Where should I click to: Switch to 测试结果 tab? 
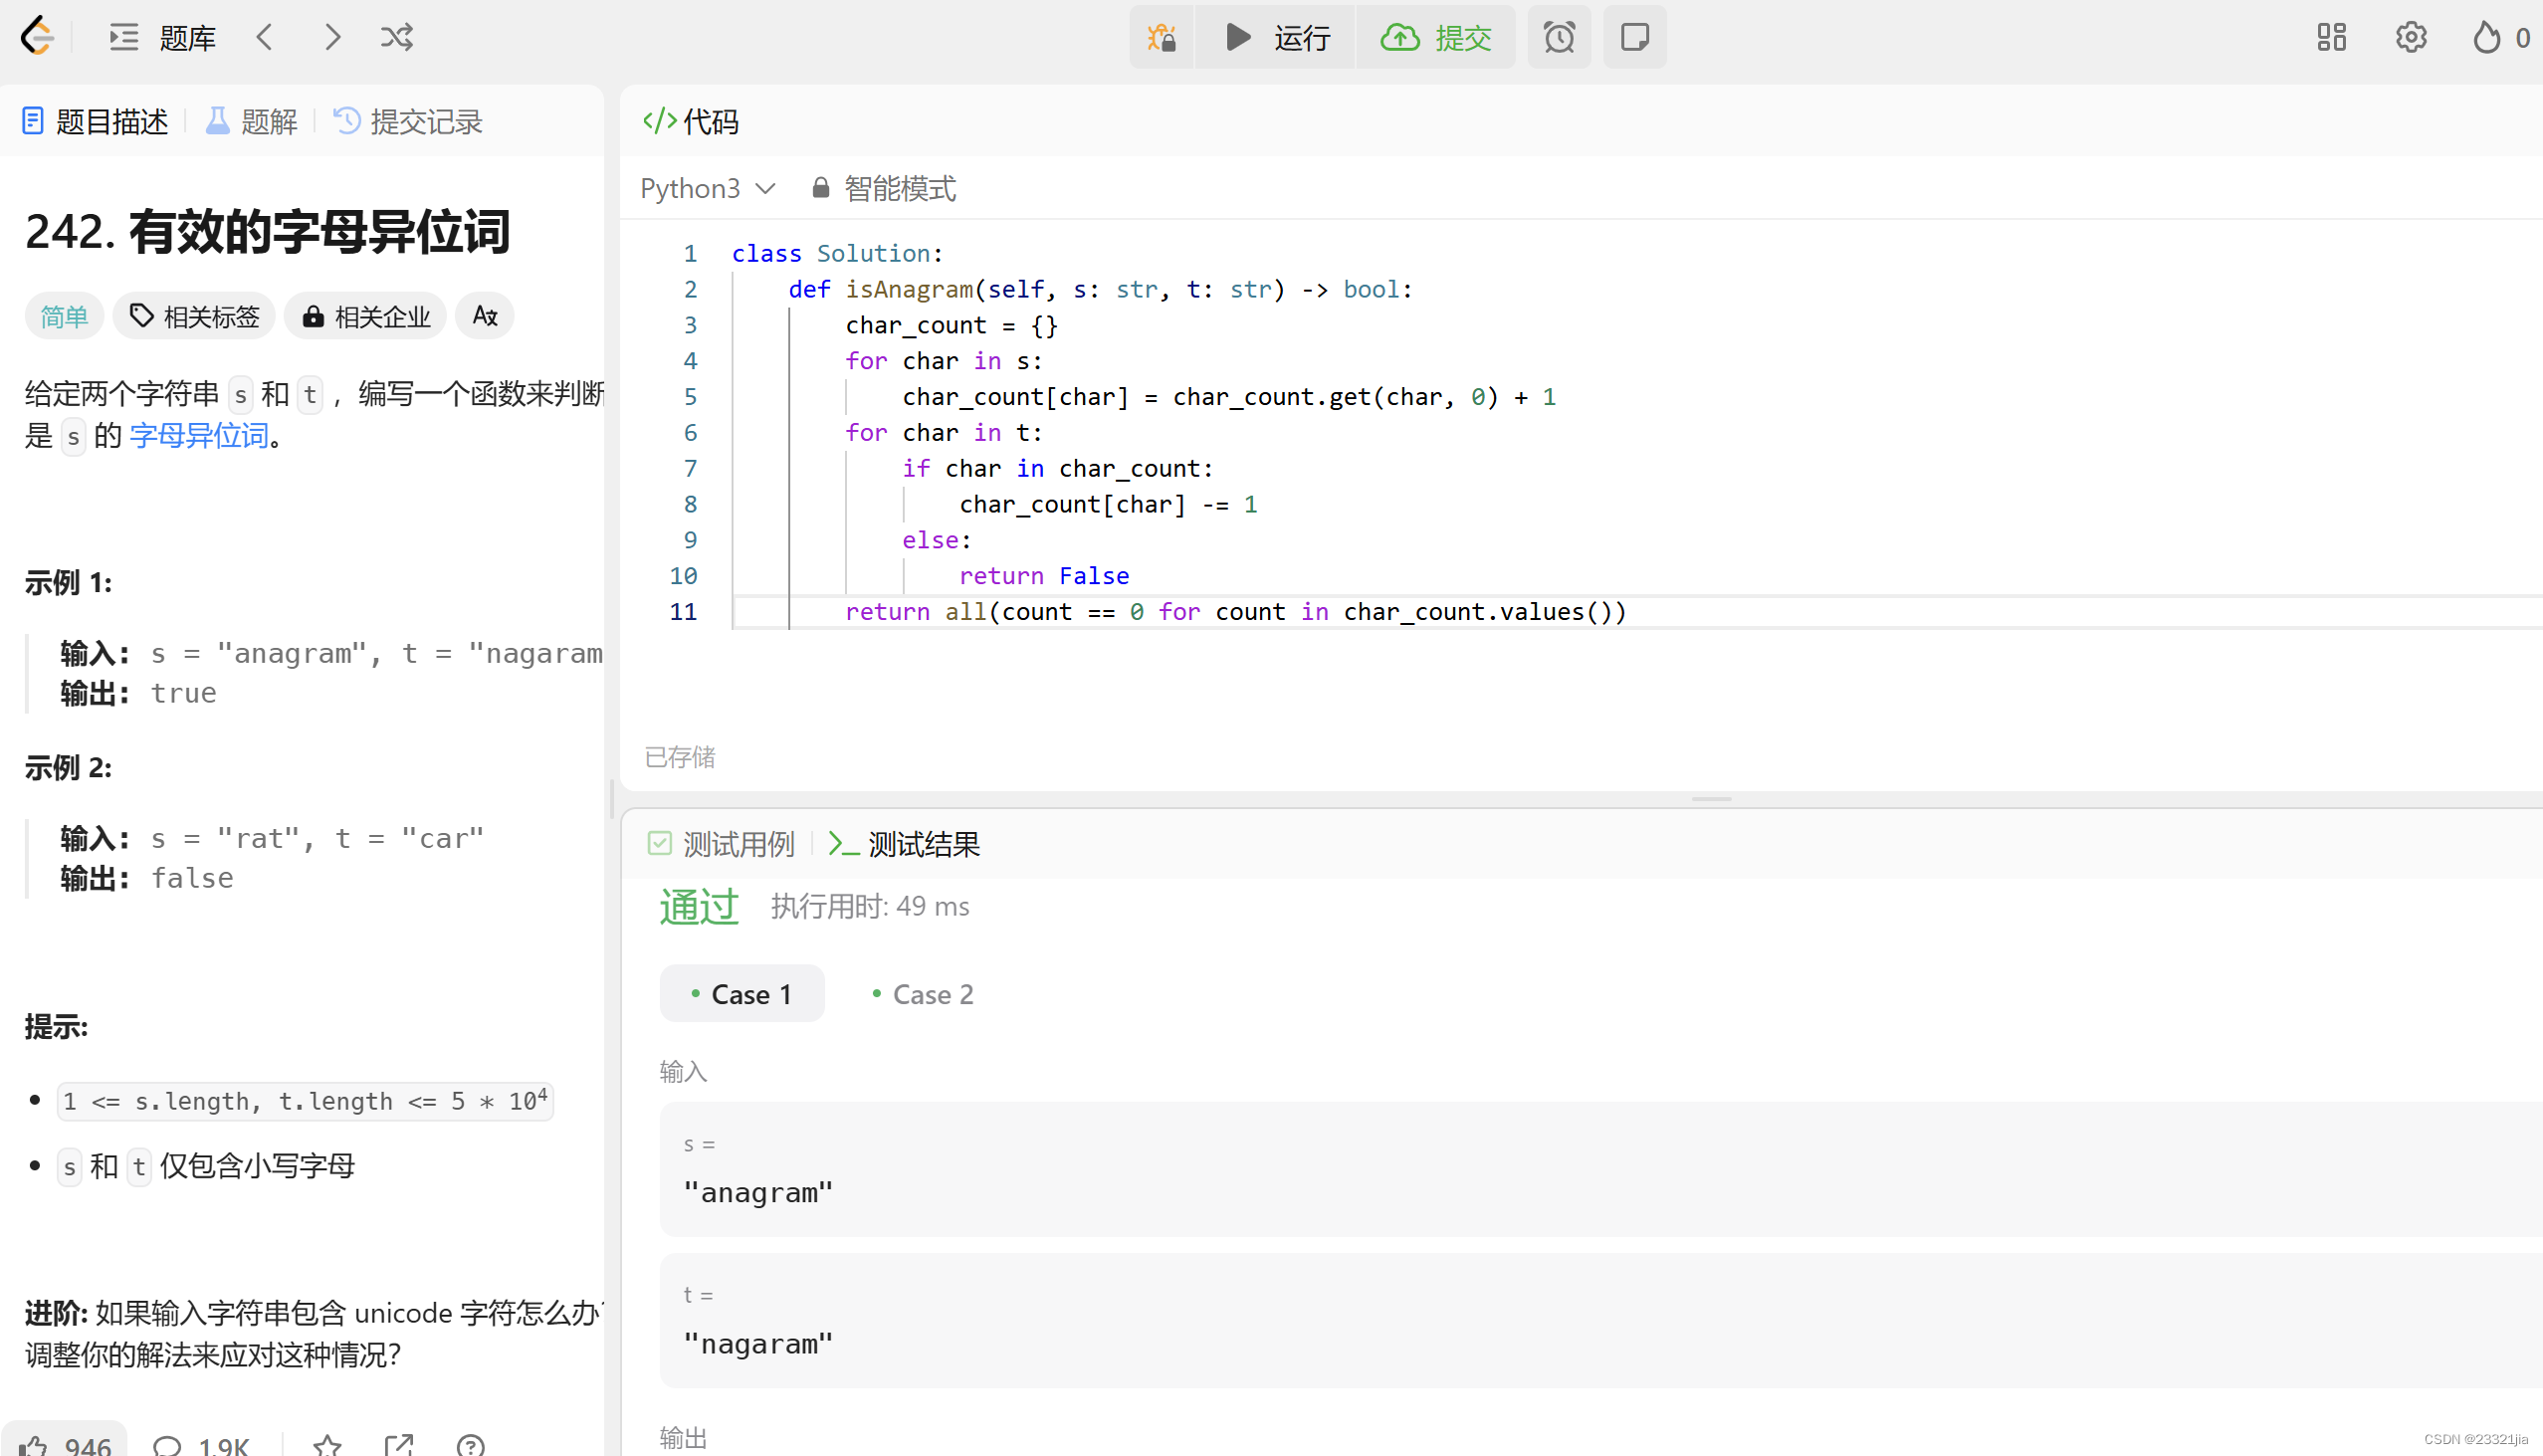[x=905, y=844]
